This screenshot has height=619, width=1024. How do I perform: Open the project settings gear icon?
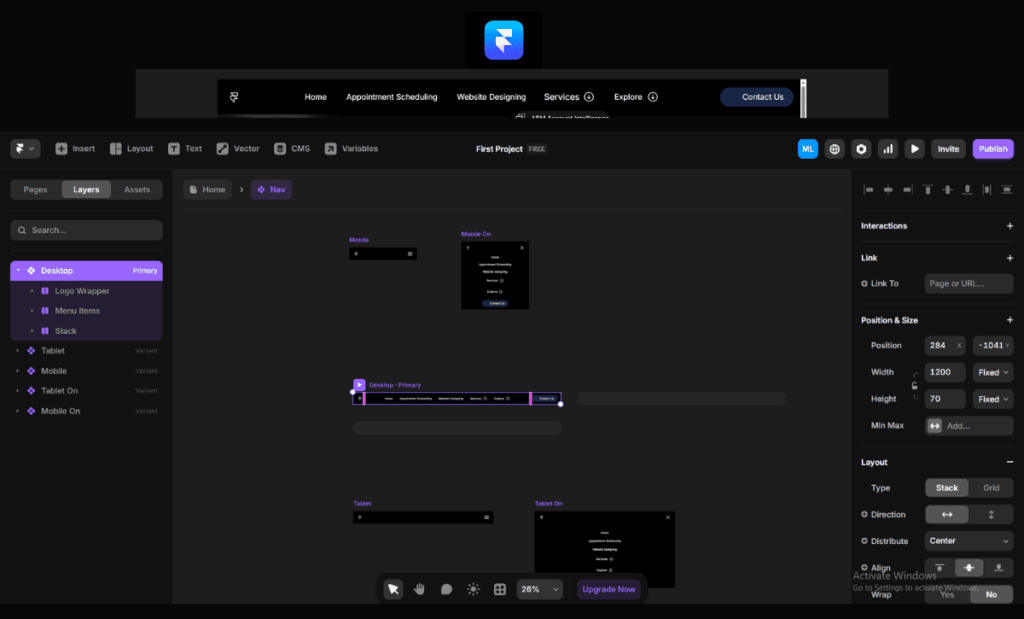[861, 148]
